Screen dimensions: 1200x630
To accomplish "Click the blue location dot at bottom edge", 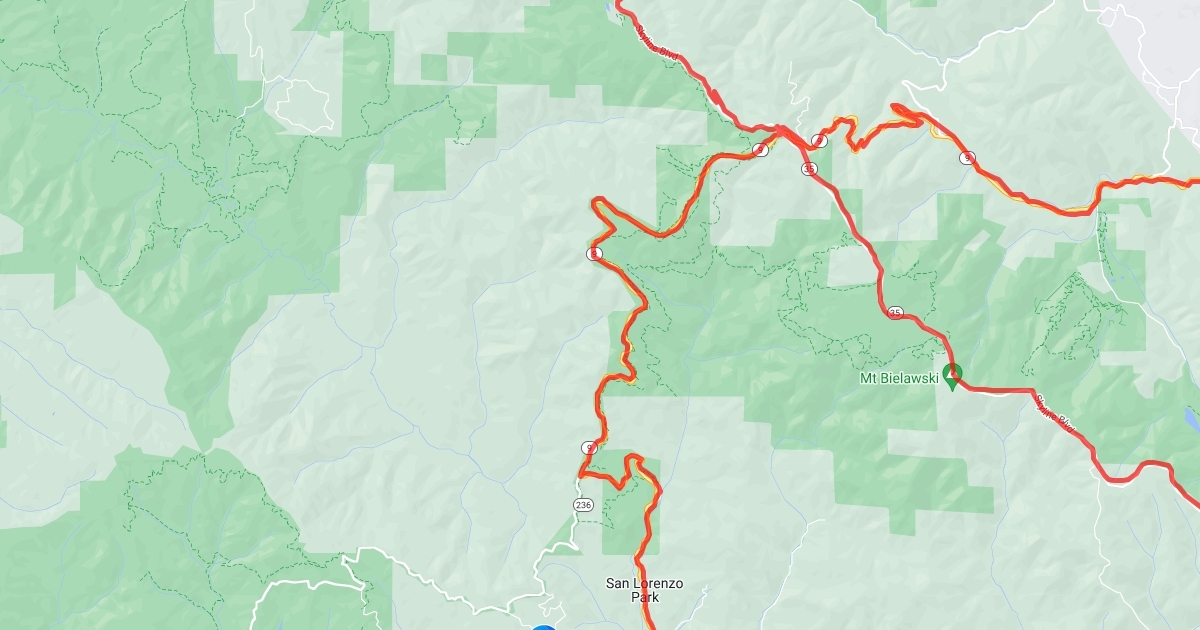I will (x=544, y=627).
